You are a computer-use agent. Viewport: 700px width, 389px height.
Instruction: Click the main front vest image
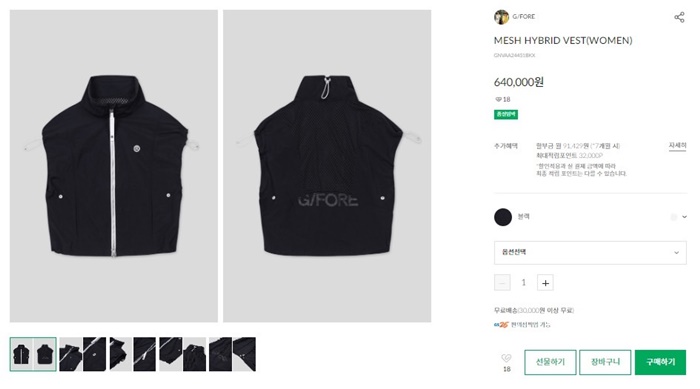click(x=114, y=166)
